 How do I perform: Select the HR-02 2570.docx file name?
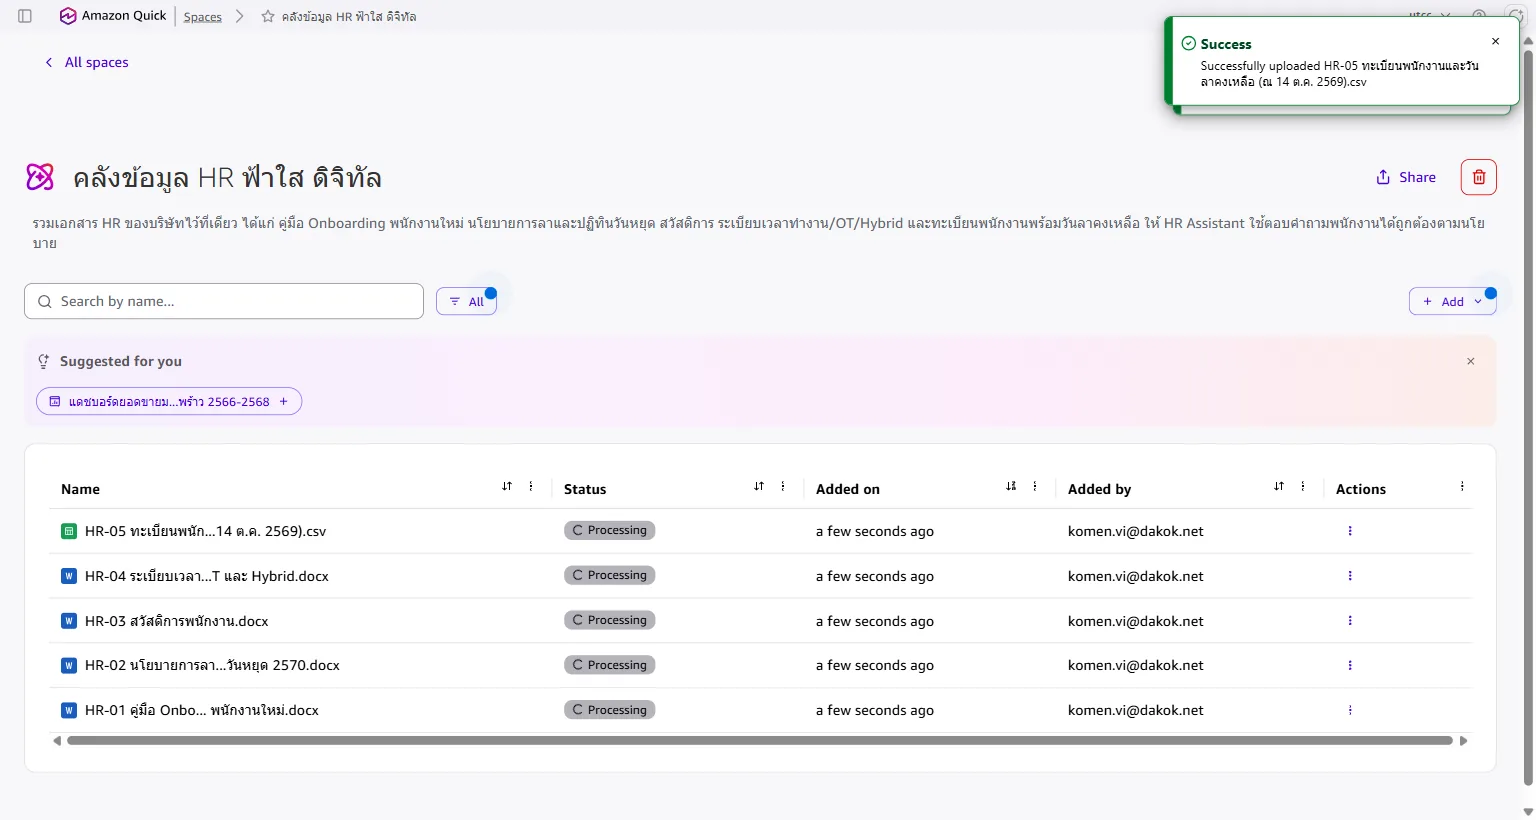[212, 665]
